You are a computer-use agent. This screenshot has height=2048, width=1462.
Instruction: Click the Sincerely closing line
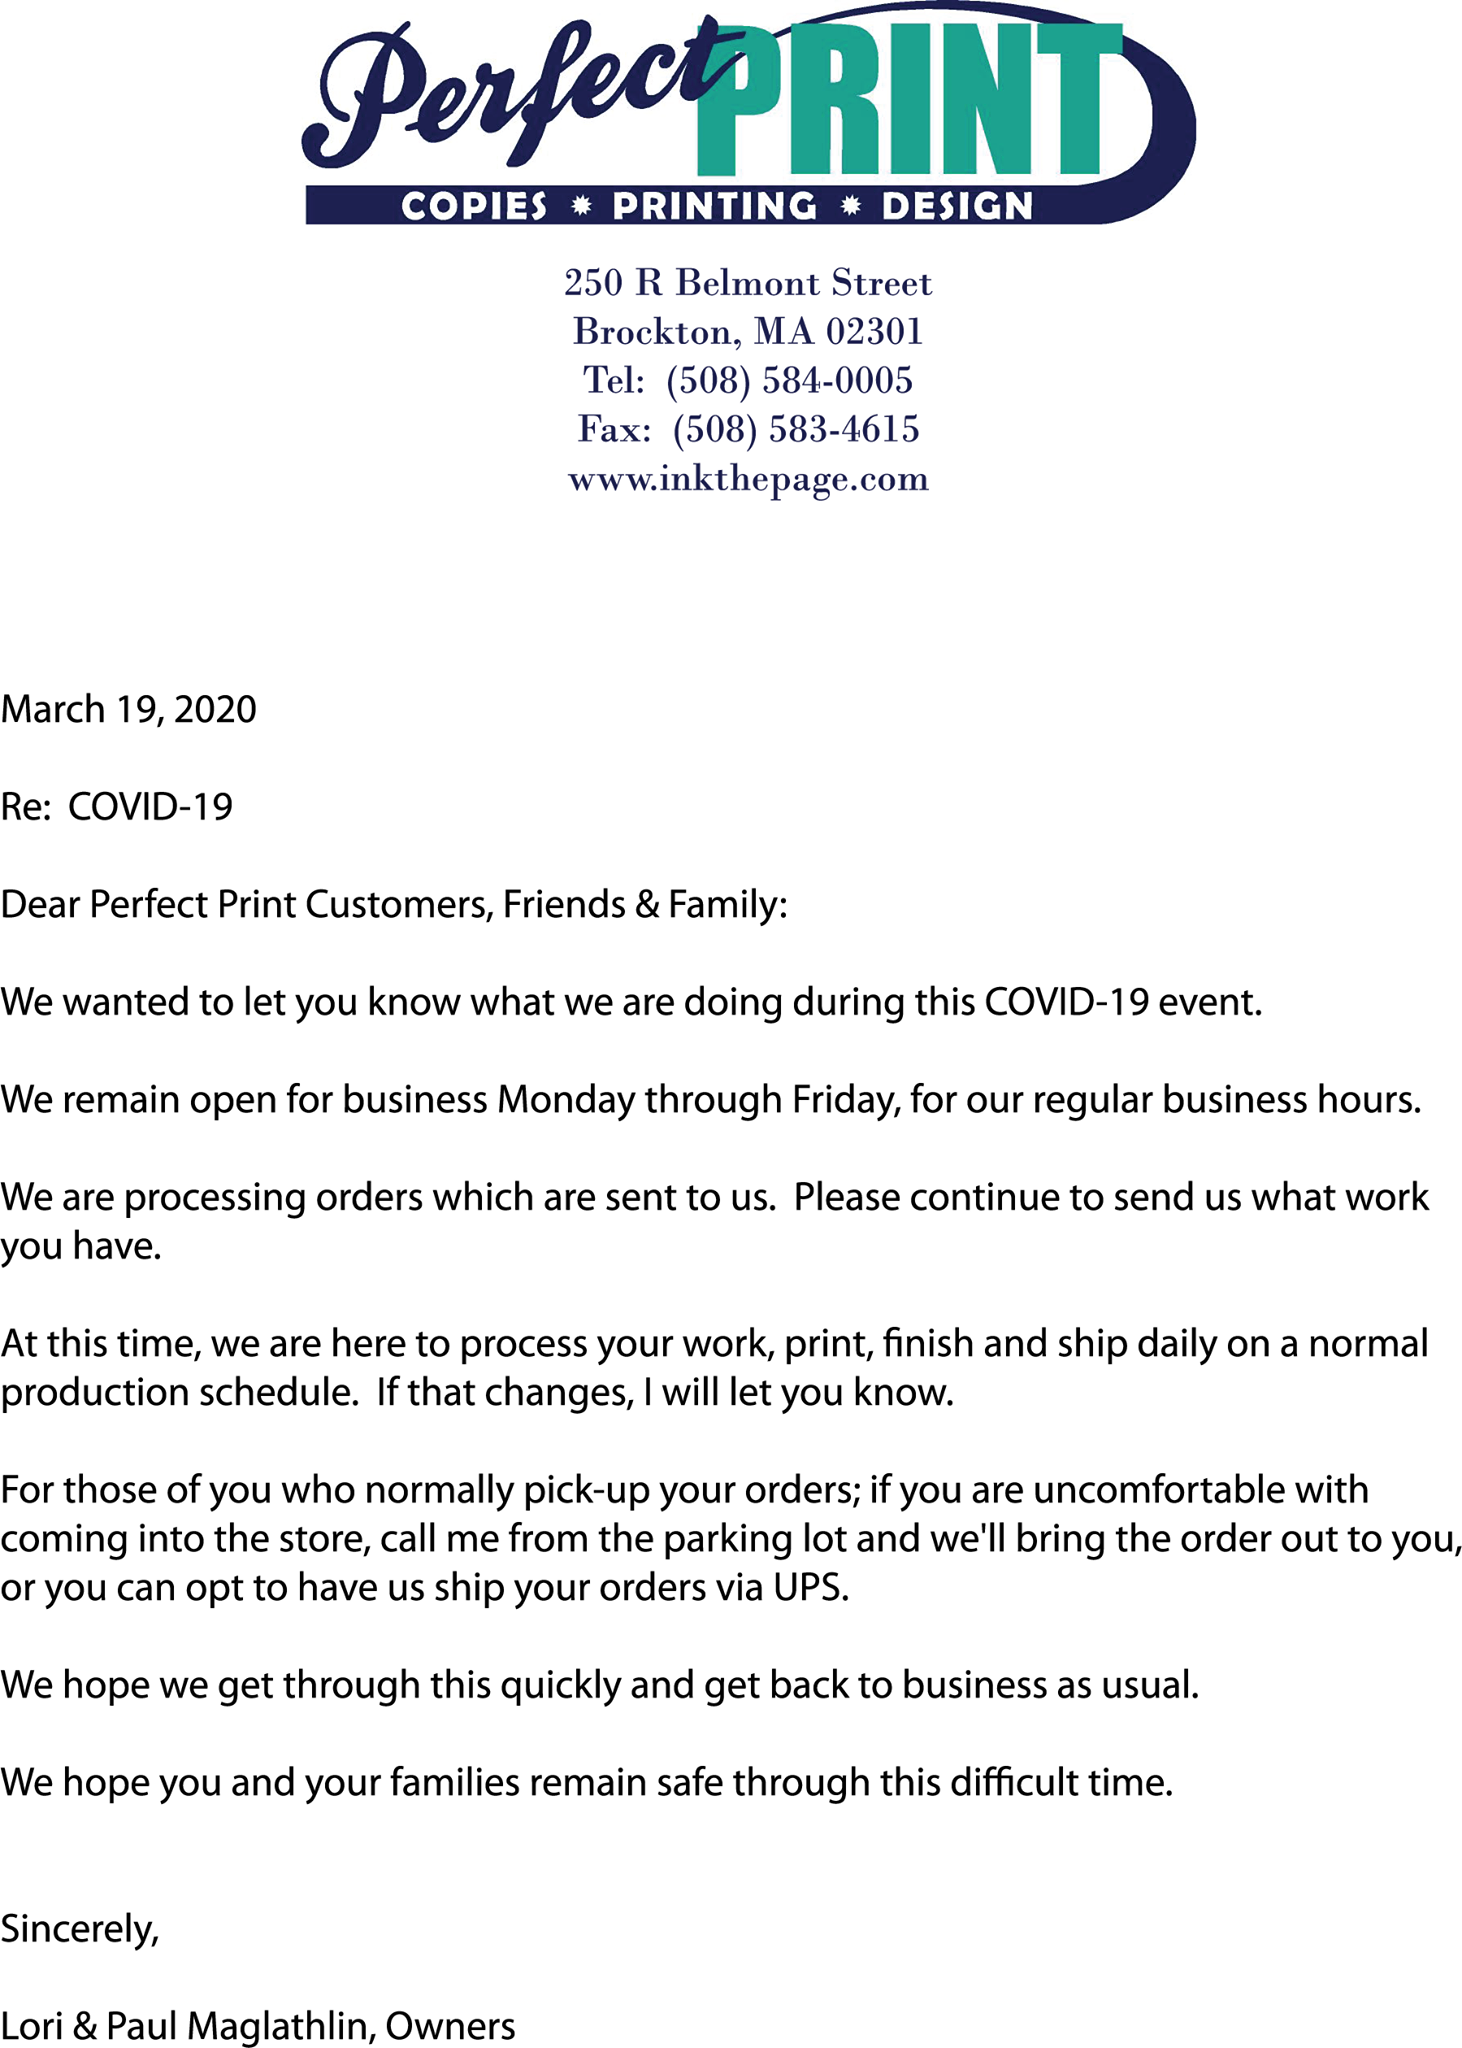tap(80, 1929)
